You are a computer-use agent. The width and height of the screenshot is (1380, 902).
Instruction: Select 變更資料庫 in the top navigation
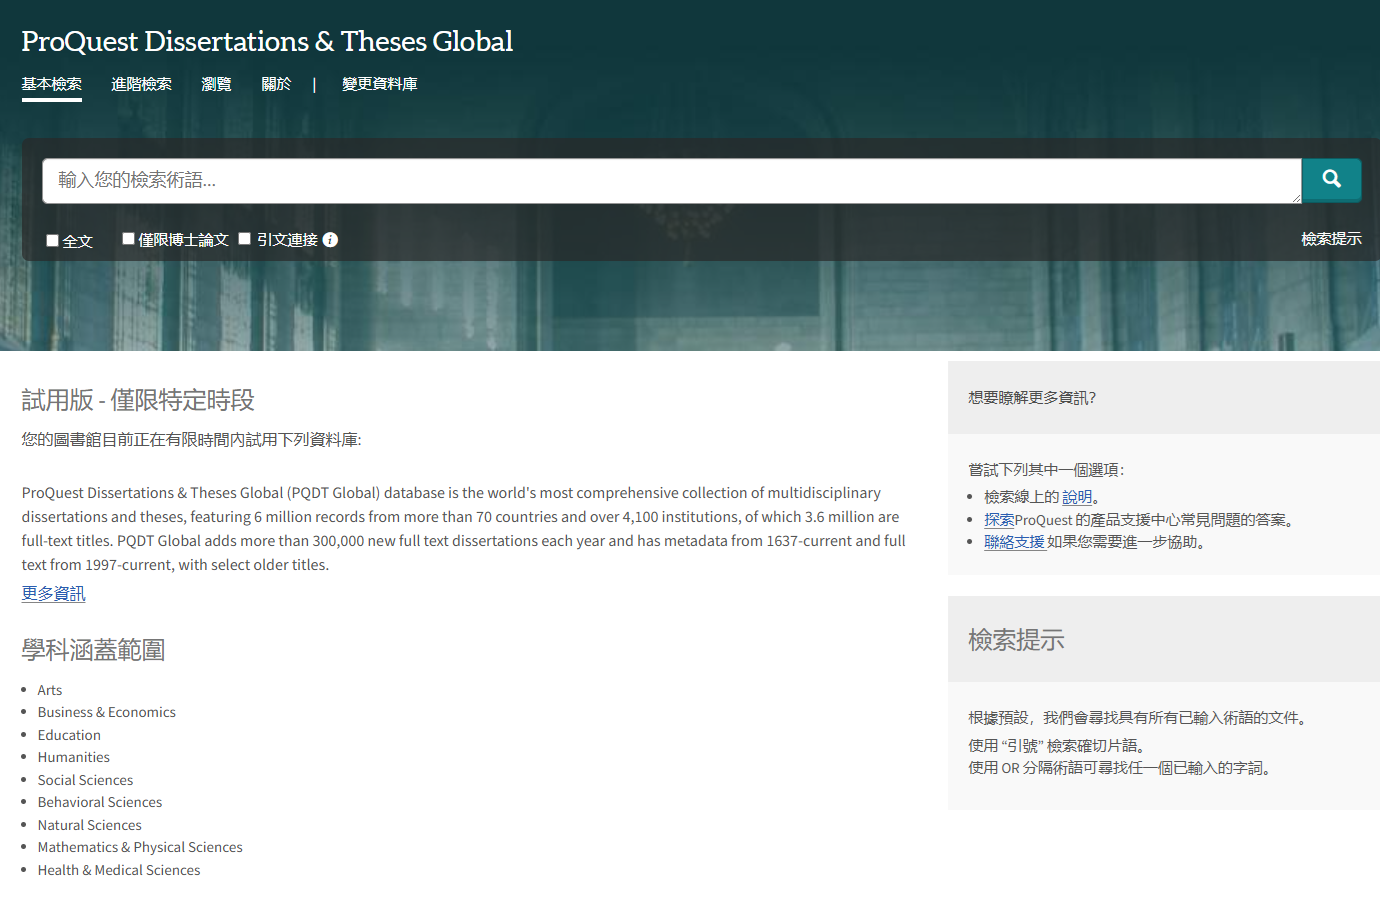tap(380, 84)
